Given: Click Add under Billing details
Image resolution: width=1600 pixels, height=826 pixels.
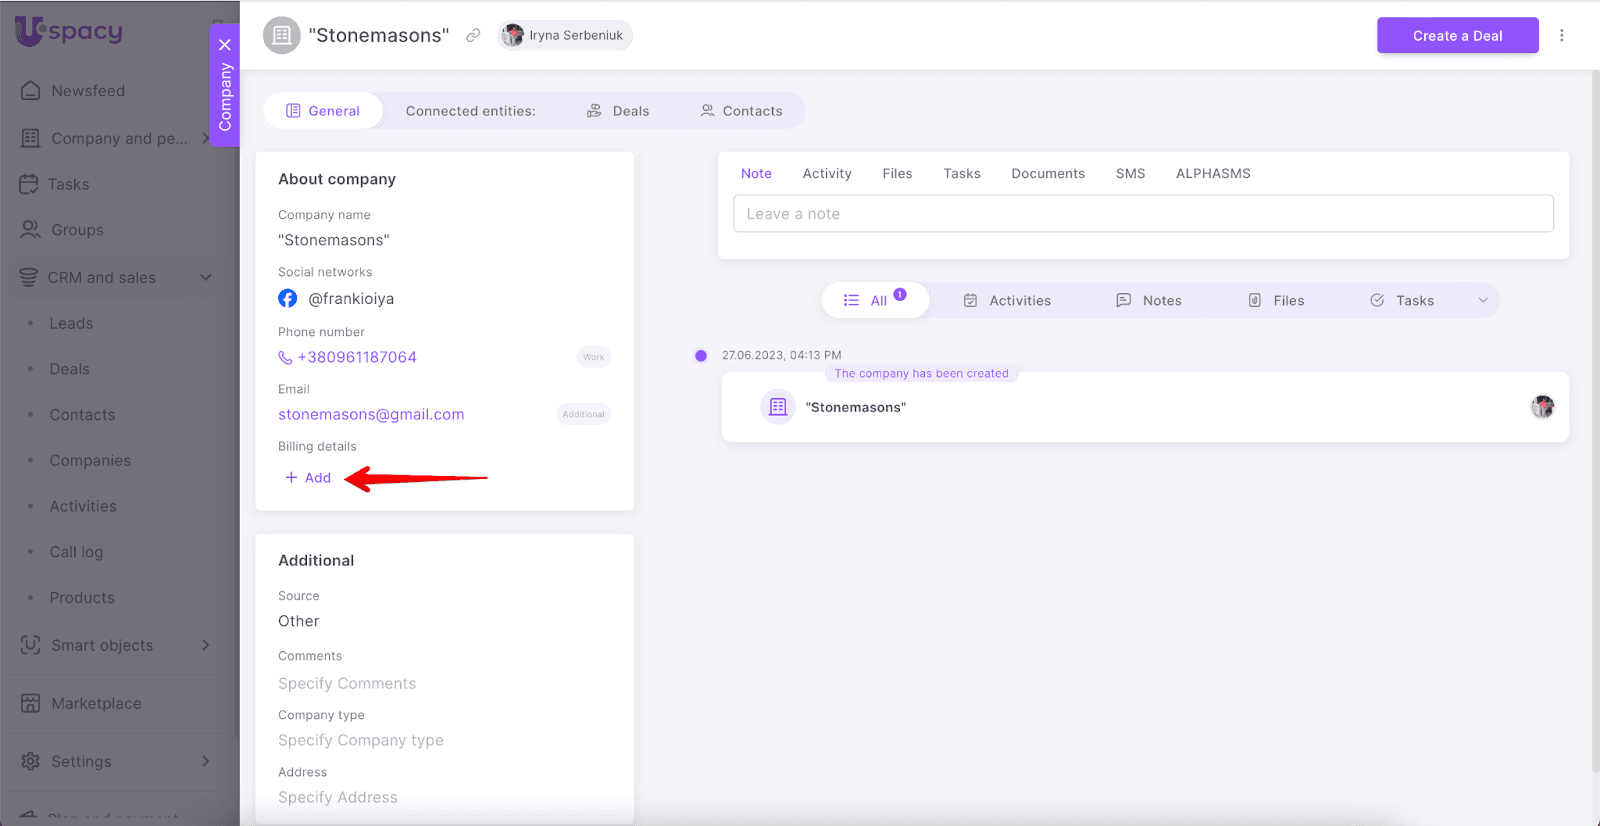Looking at the screenshot, I should tap(308, 478).
